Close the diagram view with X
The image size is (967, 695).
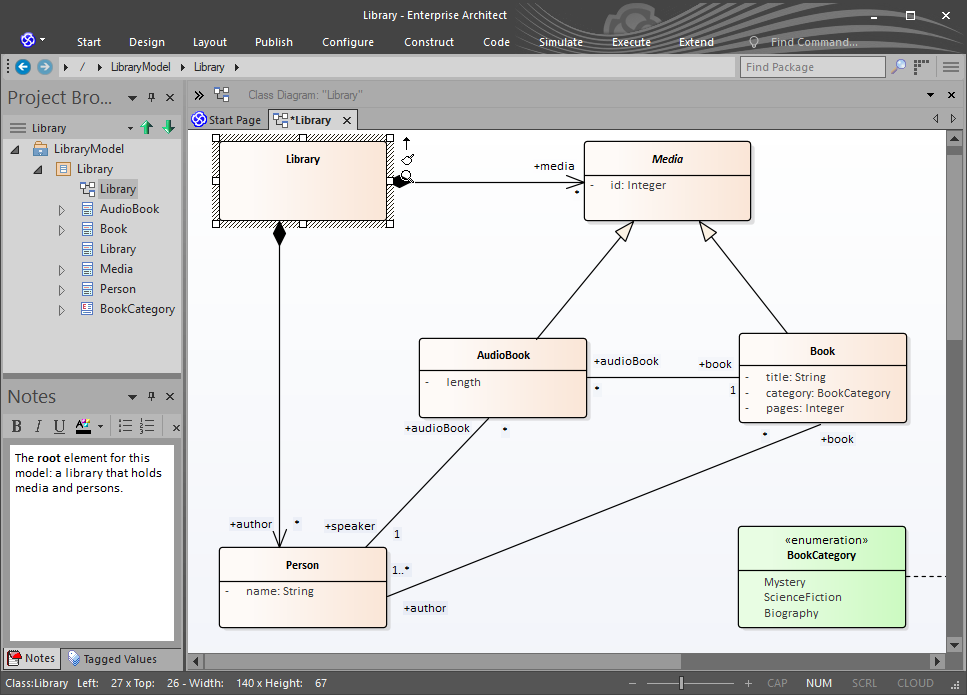point(951,95)
